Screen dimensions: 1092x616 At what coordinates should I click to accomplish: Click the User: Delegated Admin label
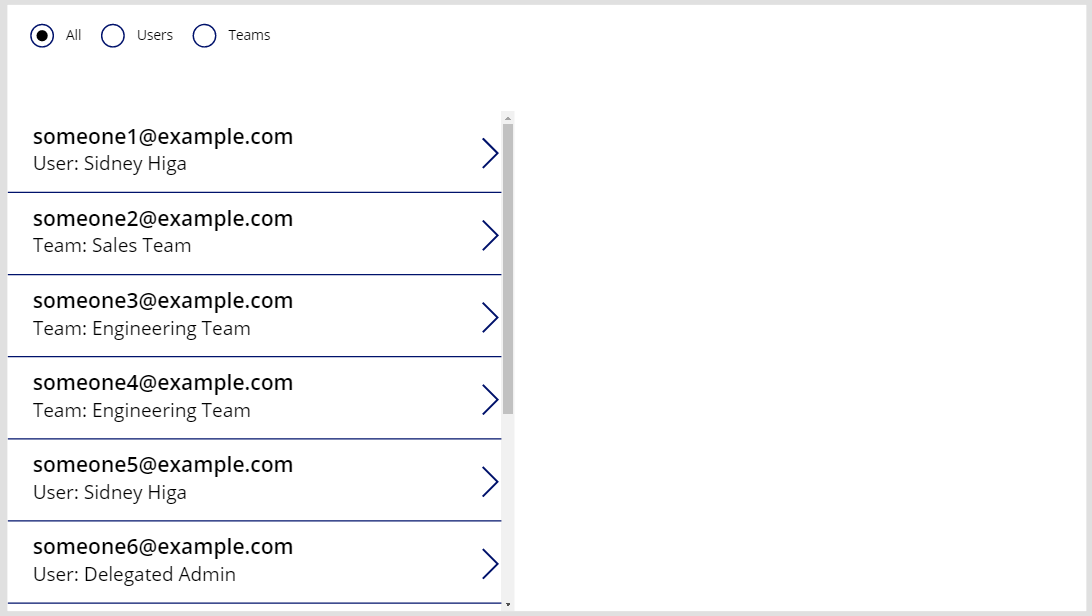coord(134,574)
